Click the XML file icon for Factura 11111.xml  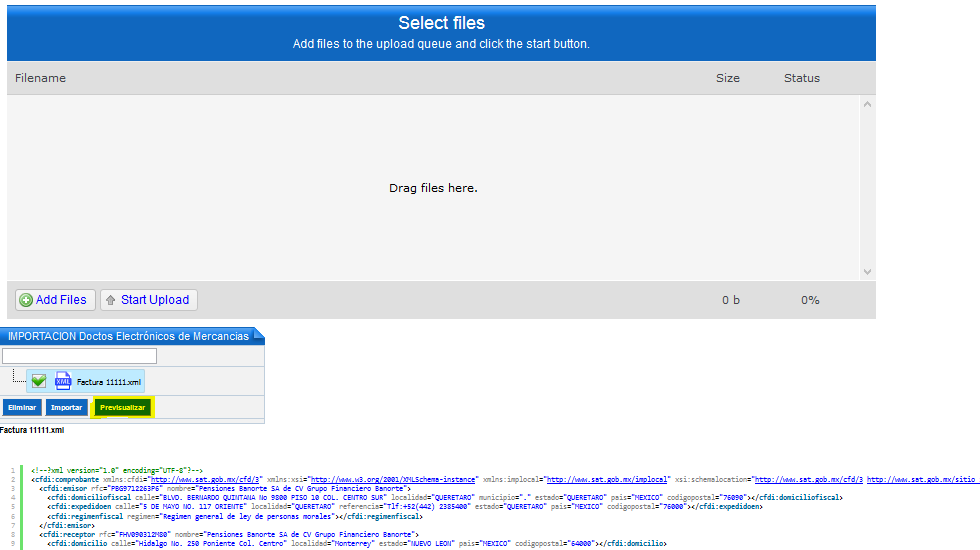(62, 381)
